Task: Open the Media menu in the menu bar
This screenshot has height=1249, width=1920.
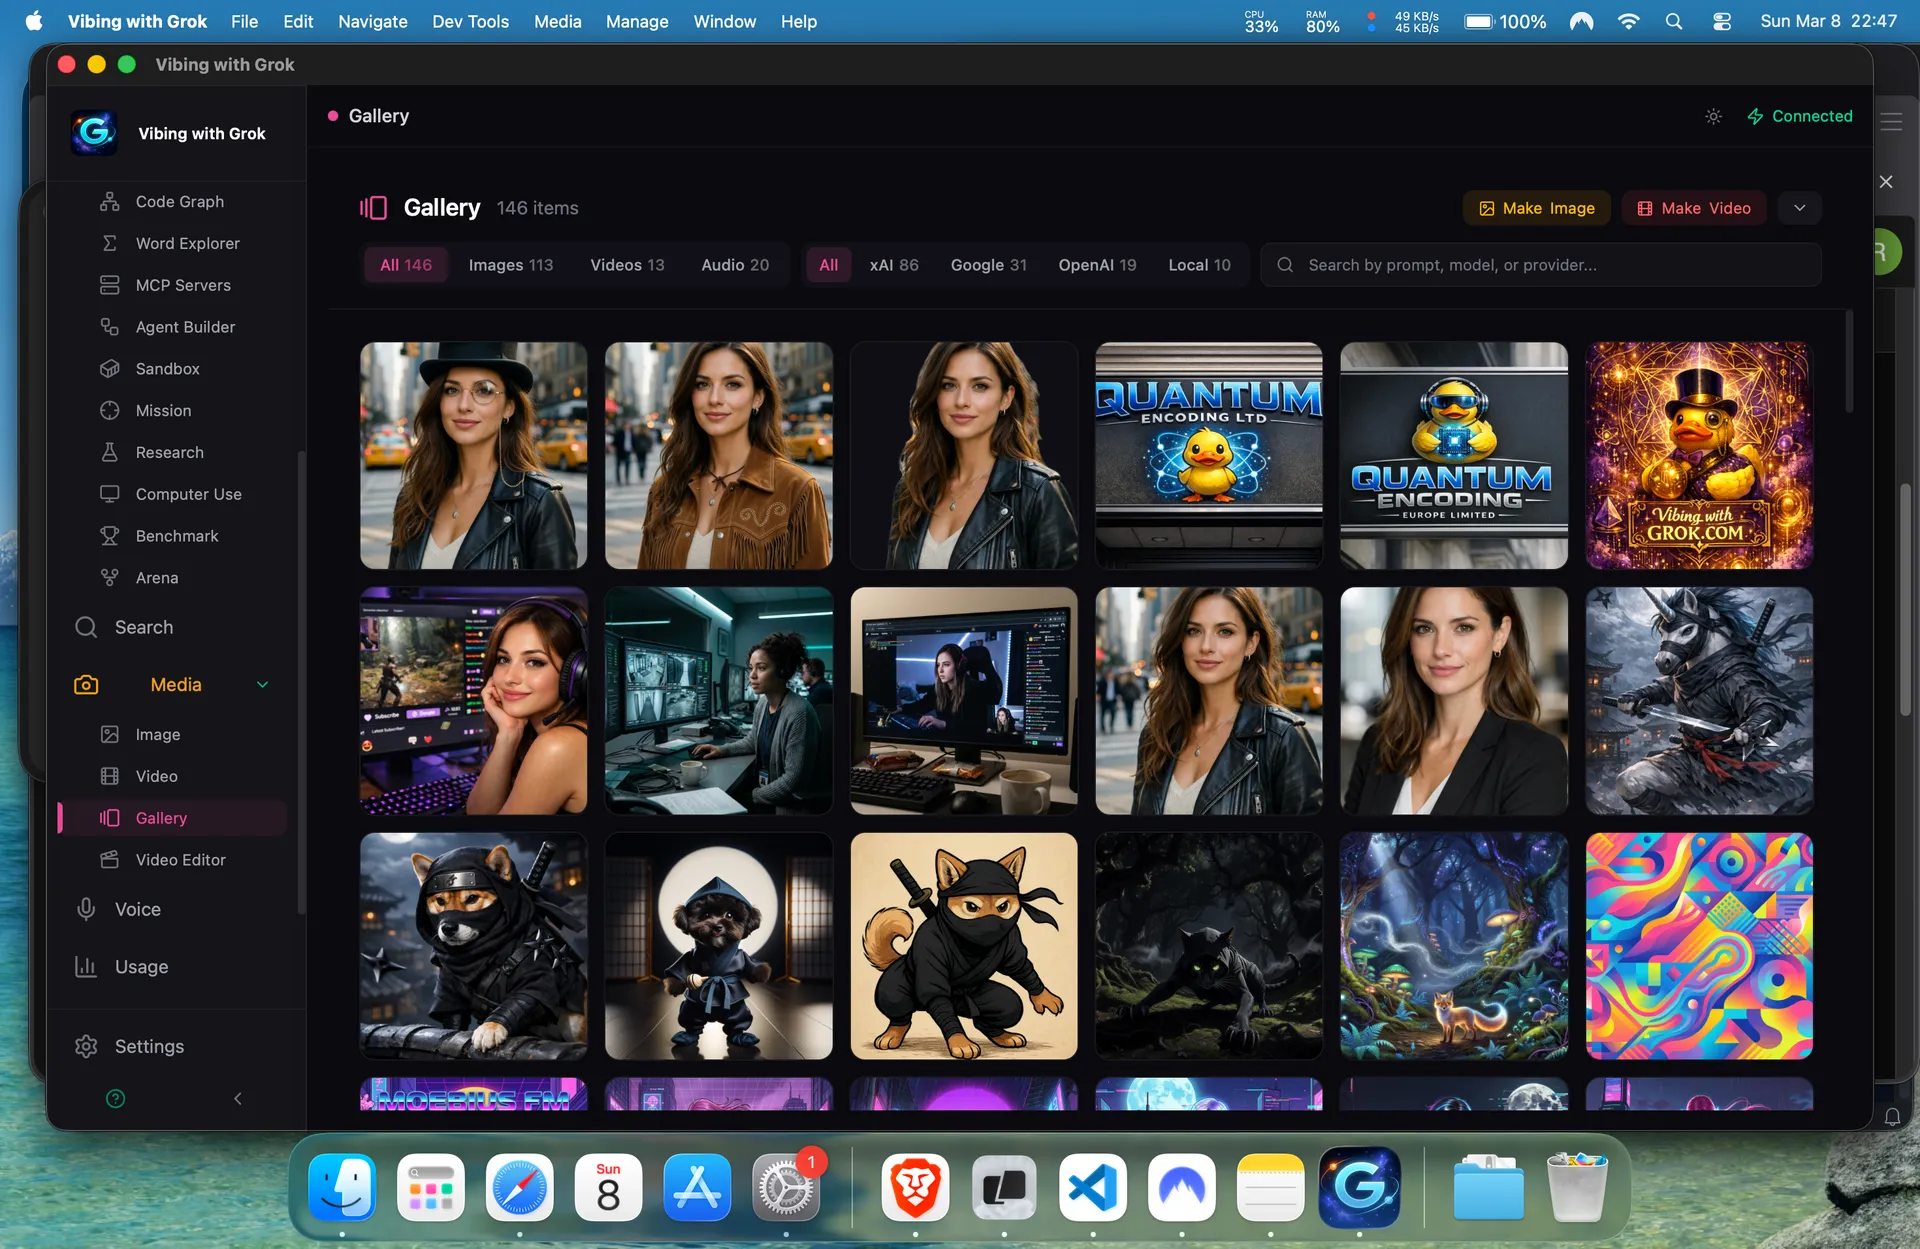Action: [x=557, y=21]
